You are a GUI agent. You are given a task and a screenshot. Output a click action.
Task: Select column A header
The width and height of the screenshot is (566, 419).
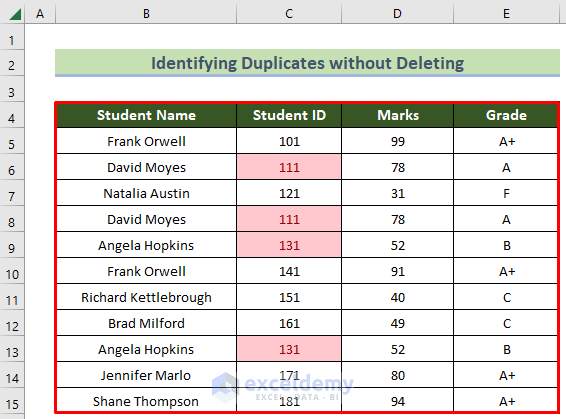[x=40, y=14]
